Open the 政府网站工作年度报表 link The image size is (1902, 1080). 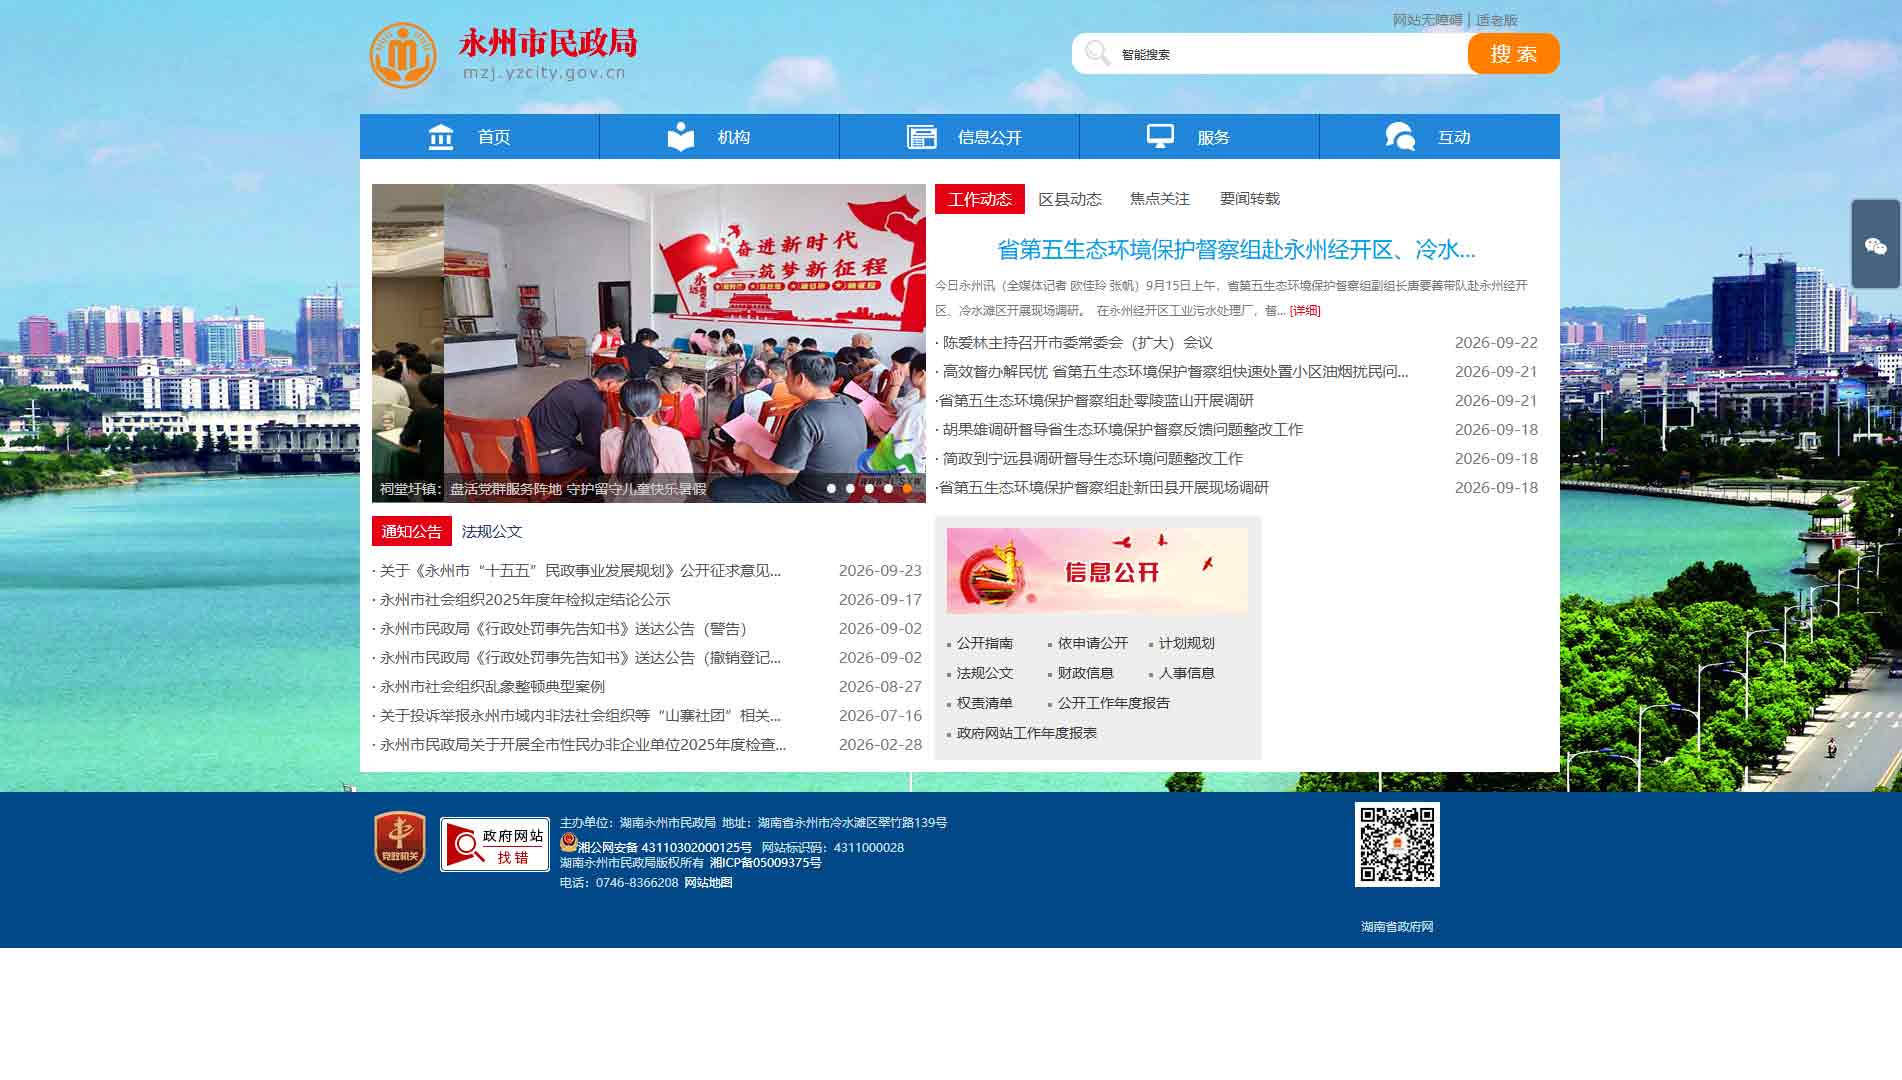click(x=1027, y=733)
